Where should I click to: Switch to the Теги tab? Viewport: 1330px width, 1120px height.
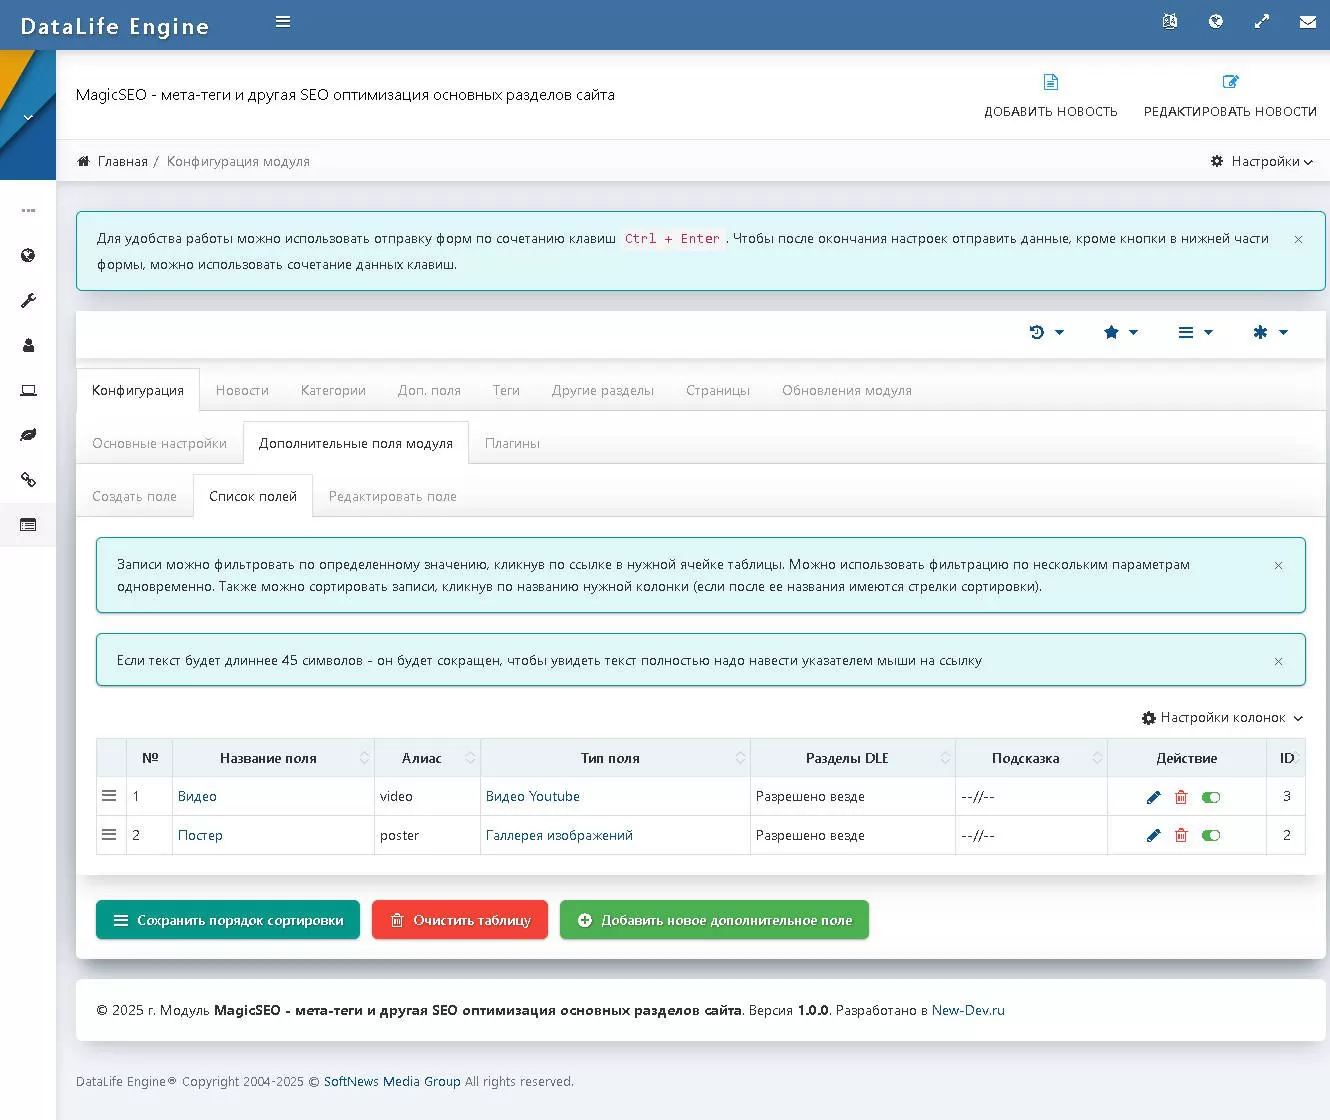(506, 390)
